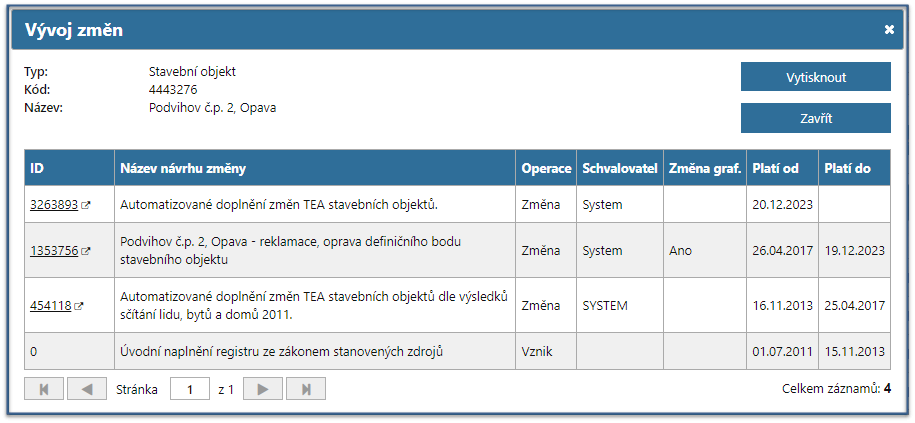Click the Vytisknout button

[815, 77]
